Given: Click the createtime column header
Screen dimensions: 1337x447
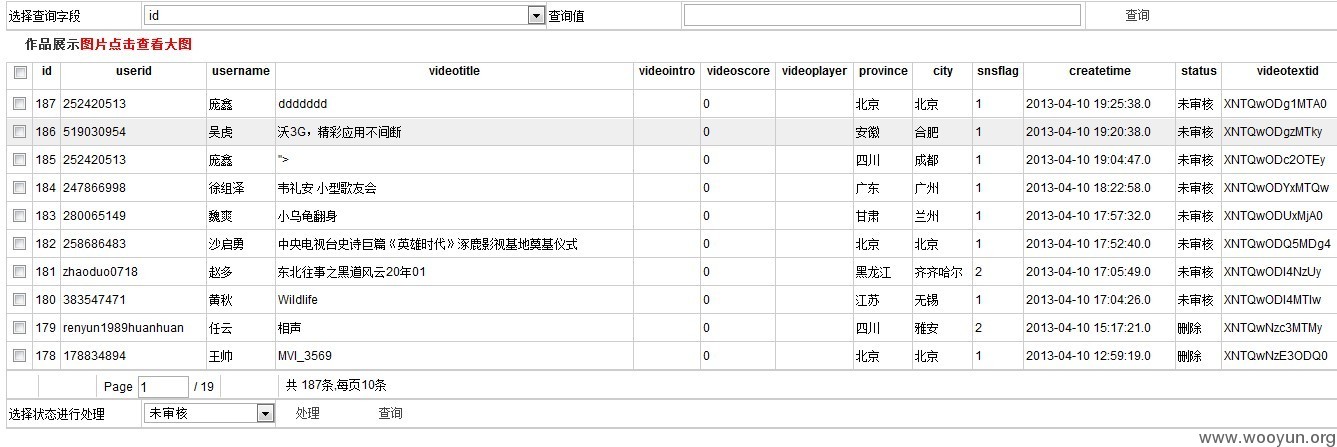Looking at the screenshot, I should (1100, 71).
